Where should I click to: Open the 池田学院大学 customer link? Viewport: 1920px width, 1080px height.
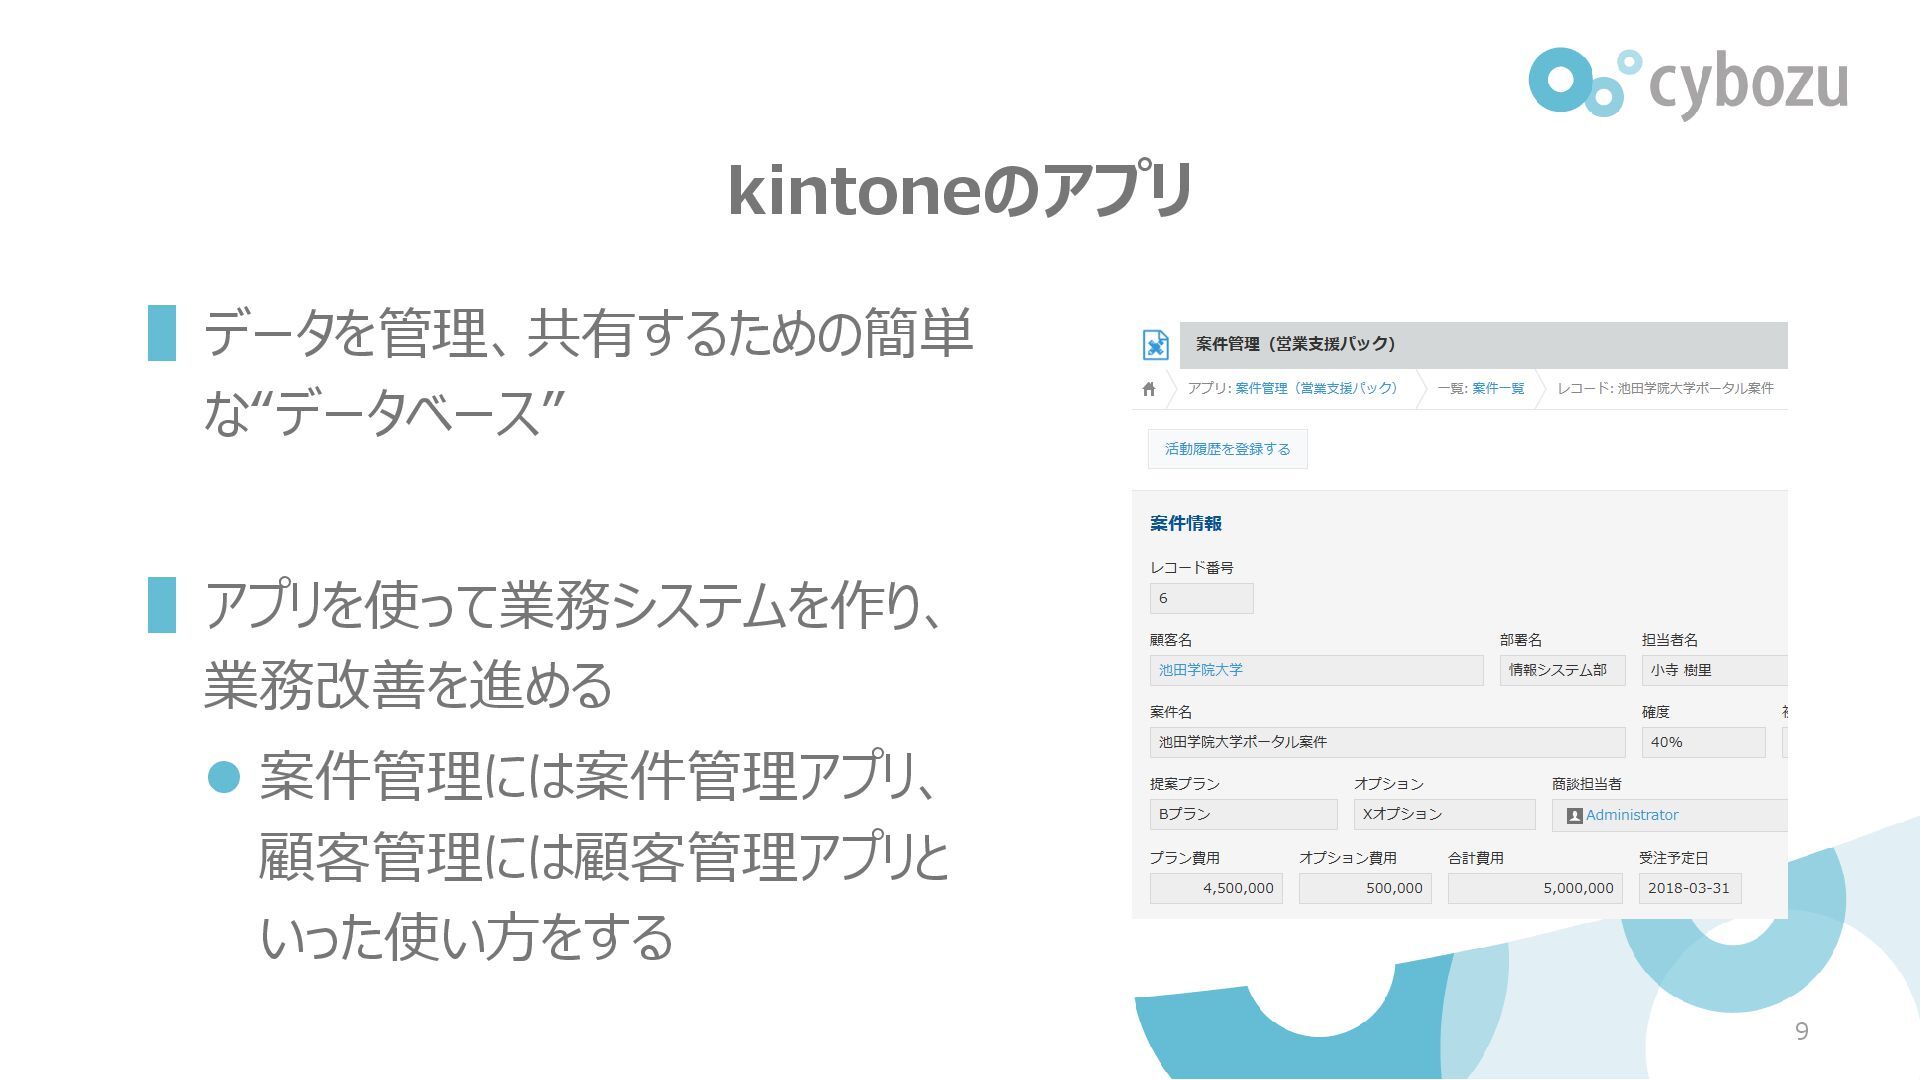click(1200, 670)
